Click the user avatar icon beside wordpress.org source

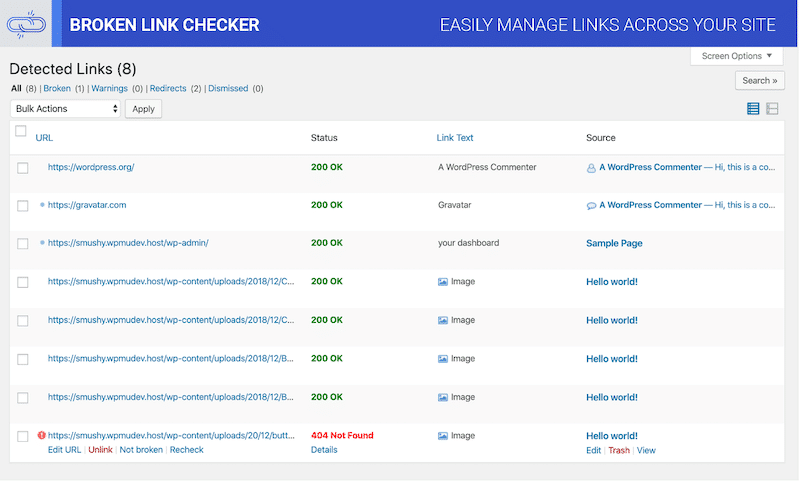coord(591,168)
